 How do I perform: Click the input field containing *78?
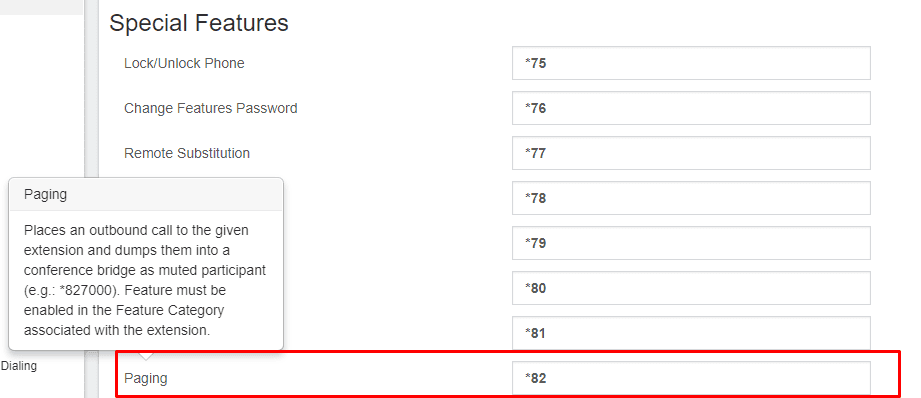click(691, 198)
